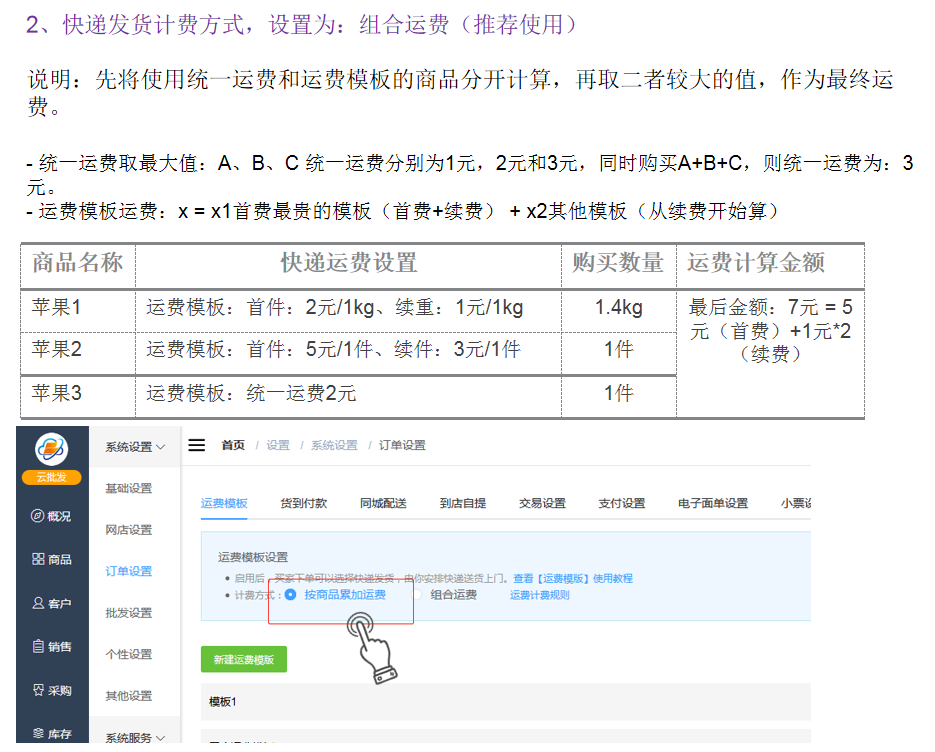
Task: Open 运费计费规则 link
Action: 540,595
